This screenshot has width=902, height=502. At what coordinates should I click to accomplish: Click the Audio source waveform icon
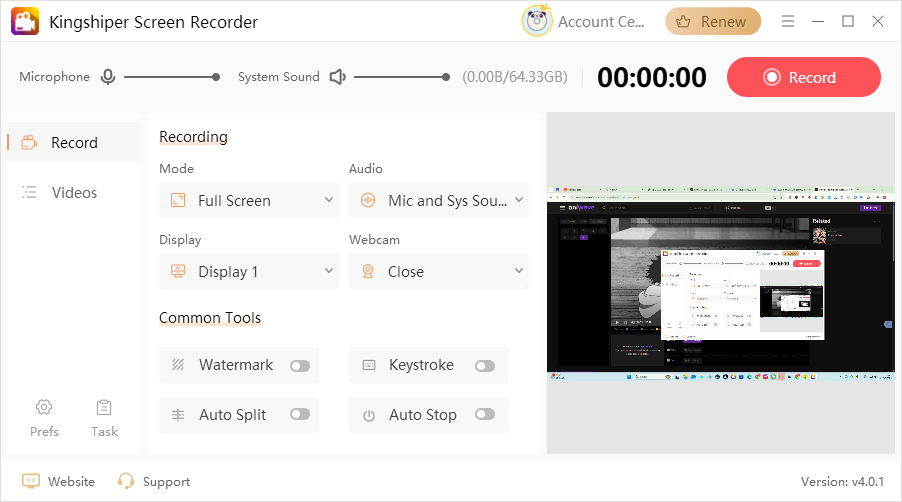coord(368,200)
